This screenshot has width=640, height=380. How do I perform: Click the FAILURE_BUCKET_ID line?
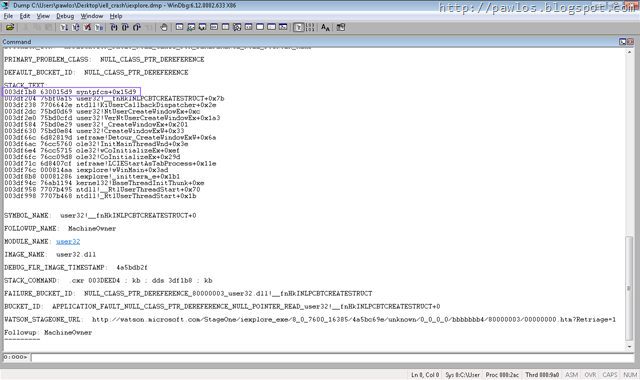pyautogui.click(x=188, y=293)
